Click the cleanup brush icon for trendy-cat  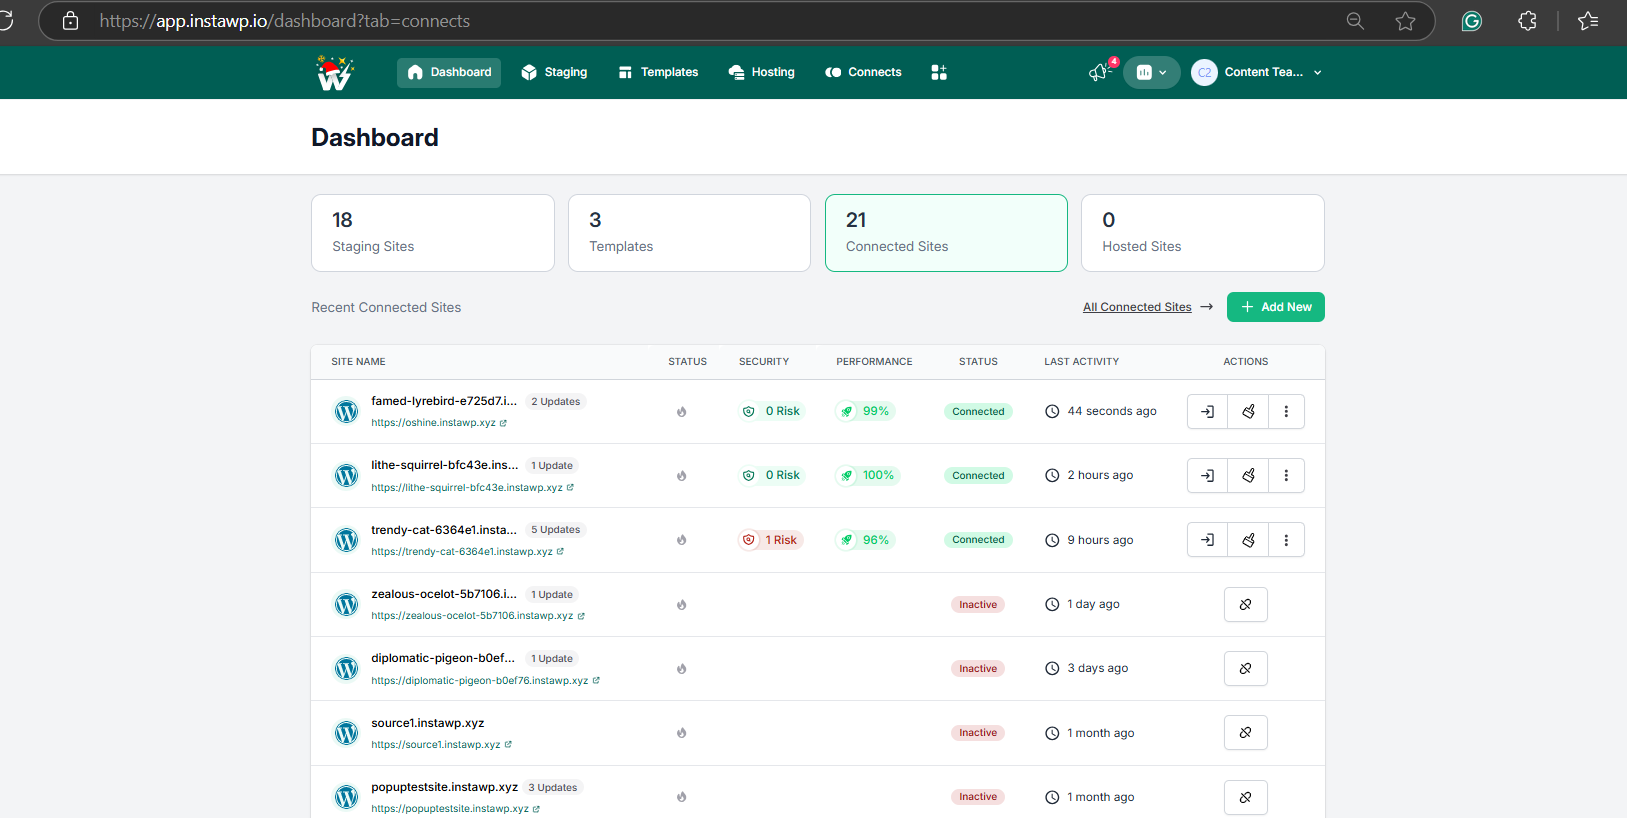1248,540
